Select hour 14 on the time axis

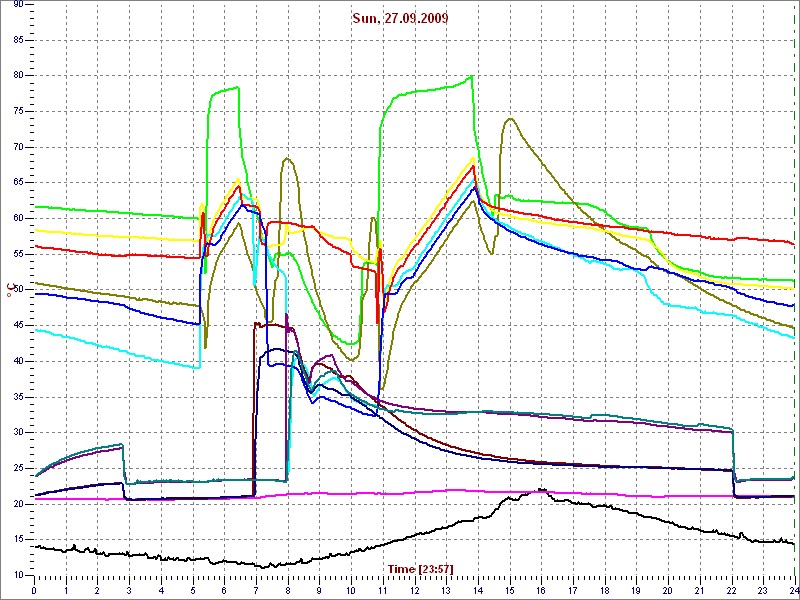478,589
